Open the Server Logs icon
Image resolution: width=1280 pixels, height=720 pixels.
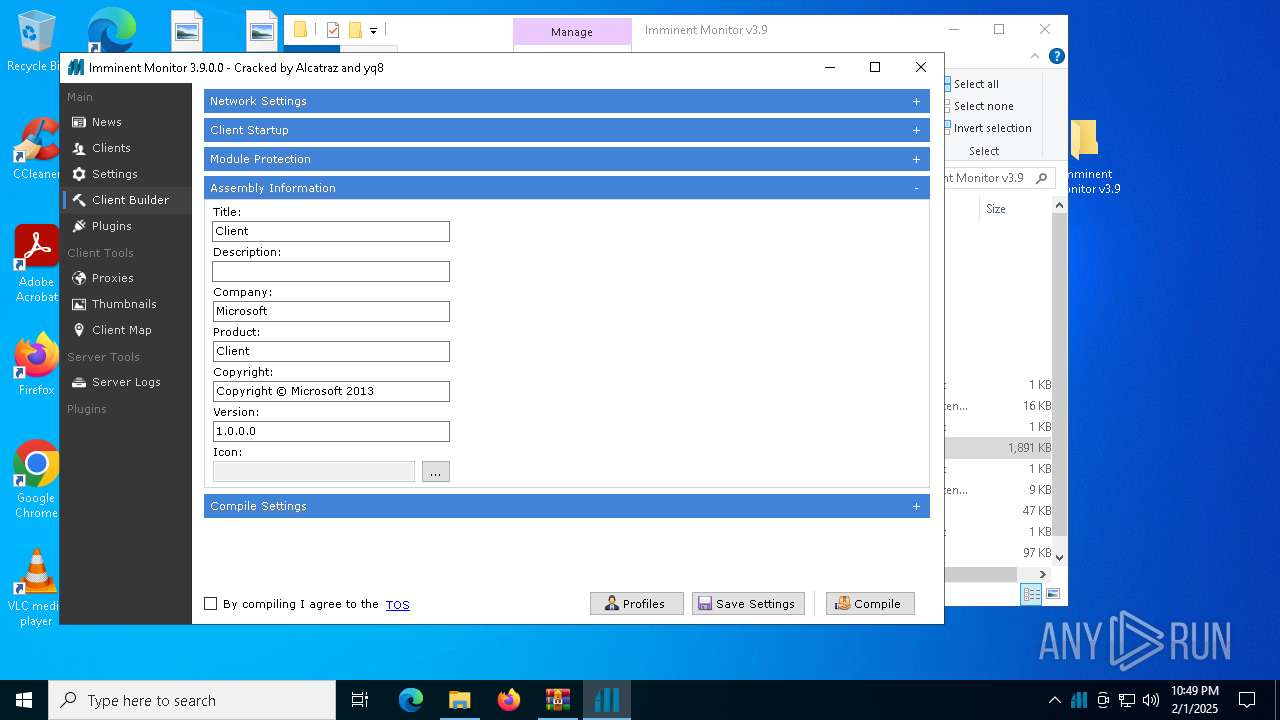pos(79,382)
